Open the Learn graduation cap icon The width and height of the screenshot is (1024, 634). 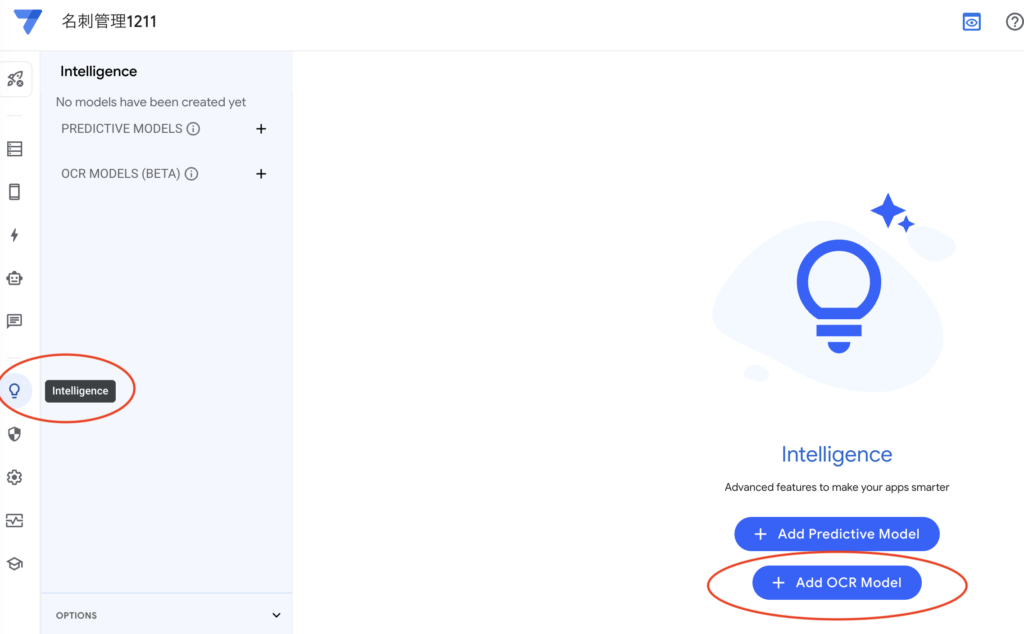[x=15, y=563]
